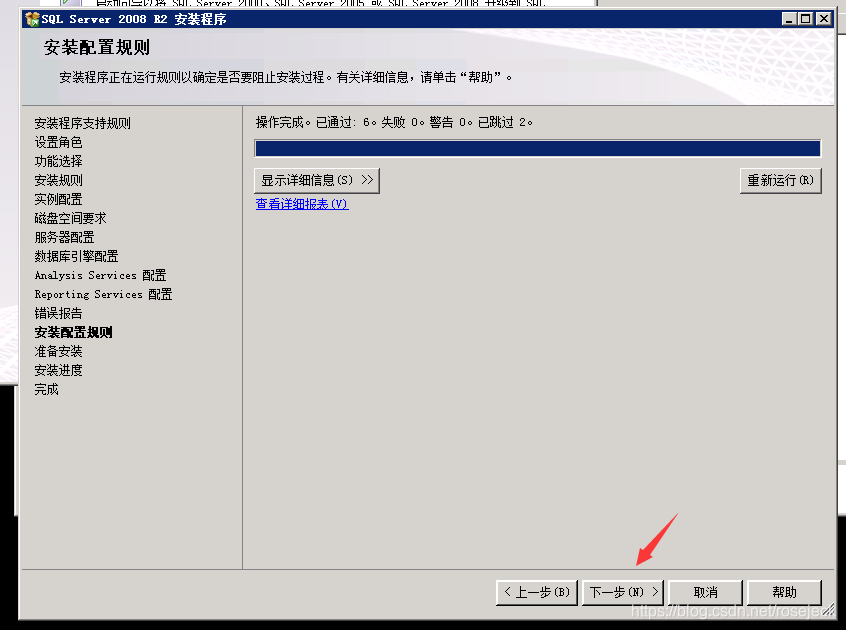
Task: Click the 重新运行(R) button
Action: tap(780, 180)
